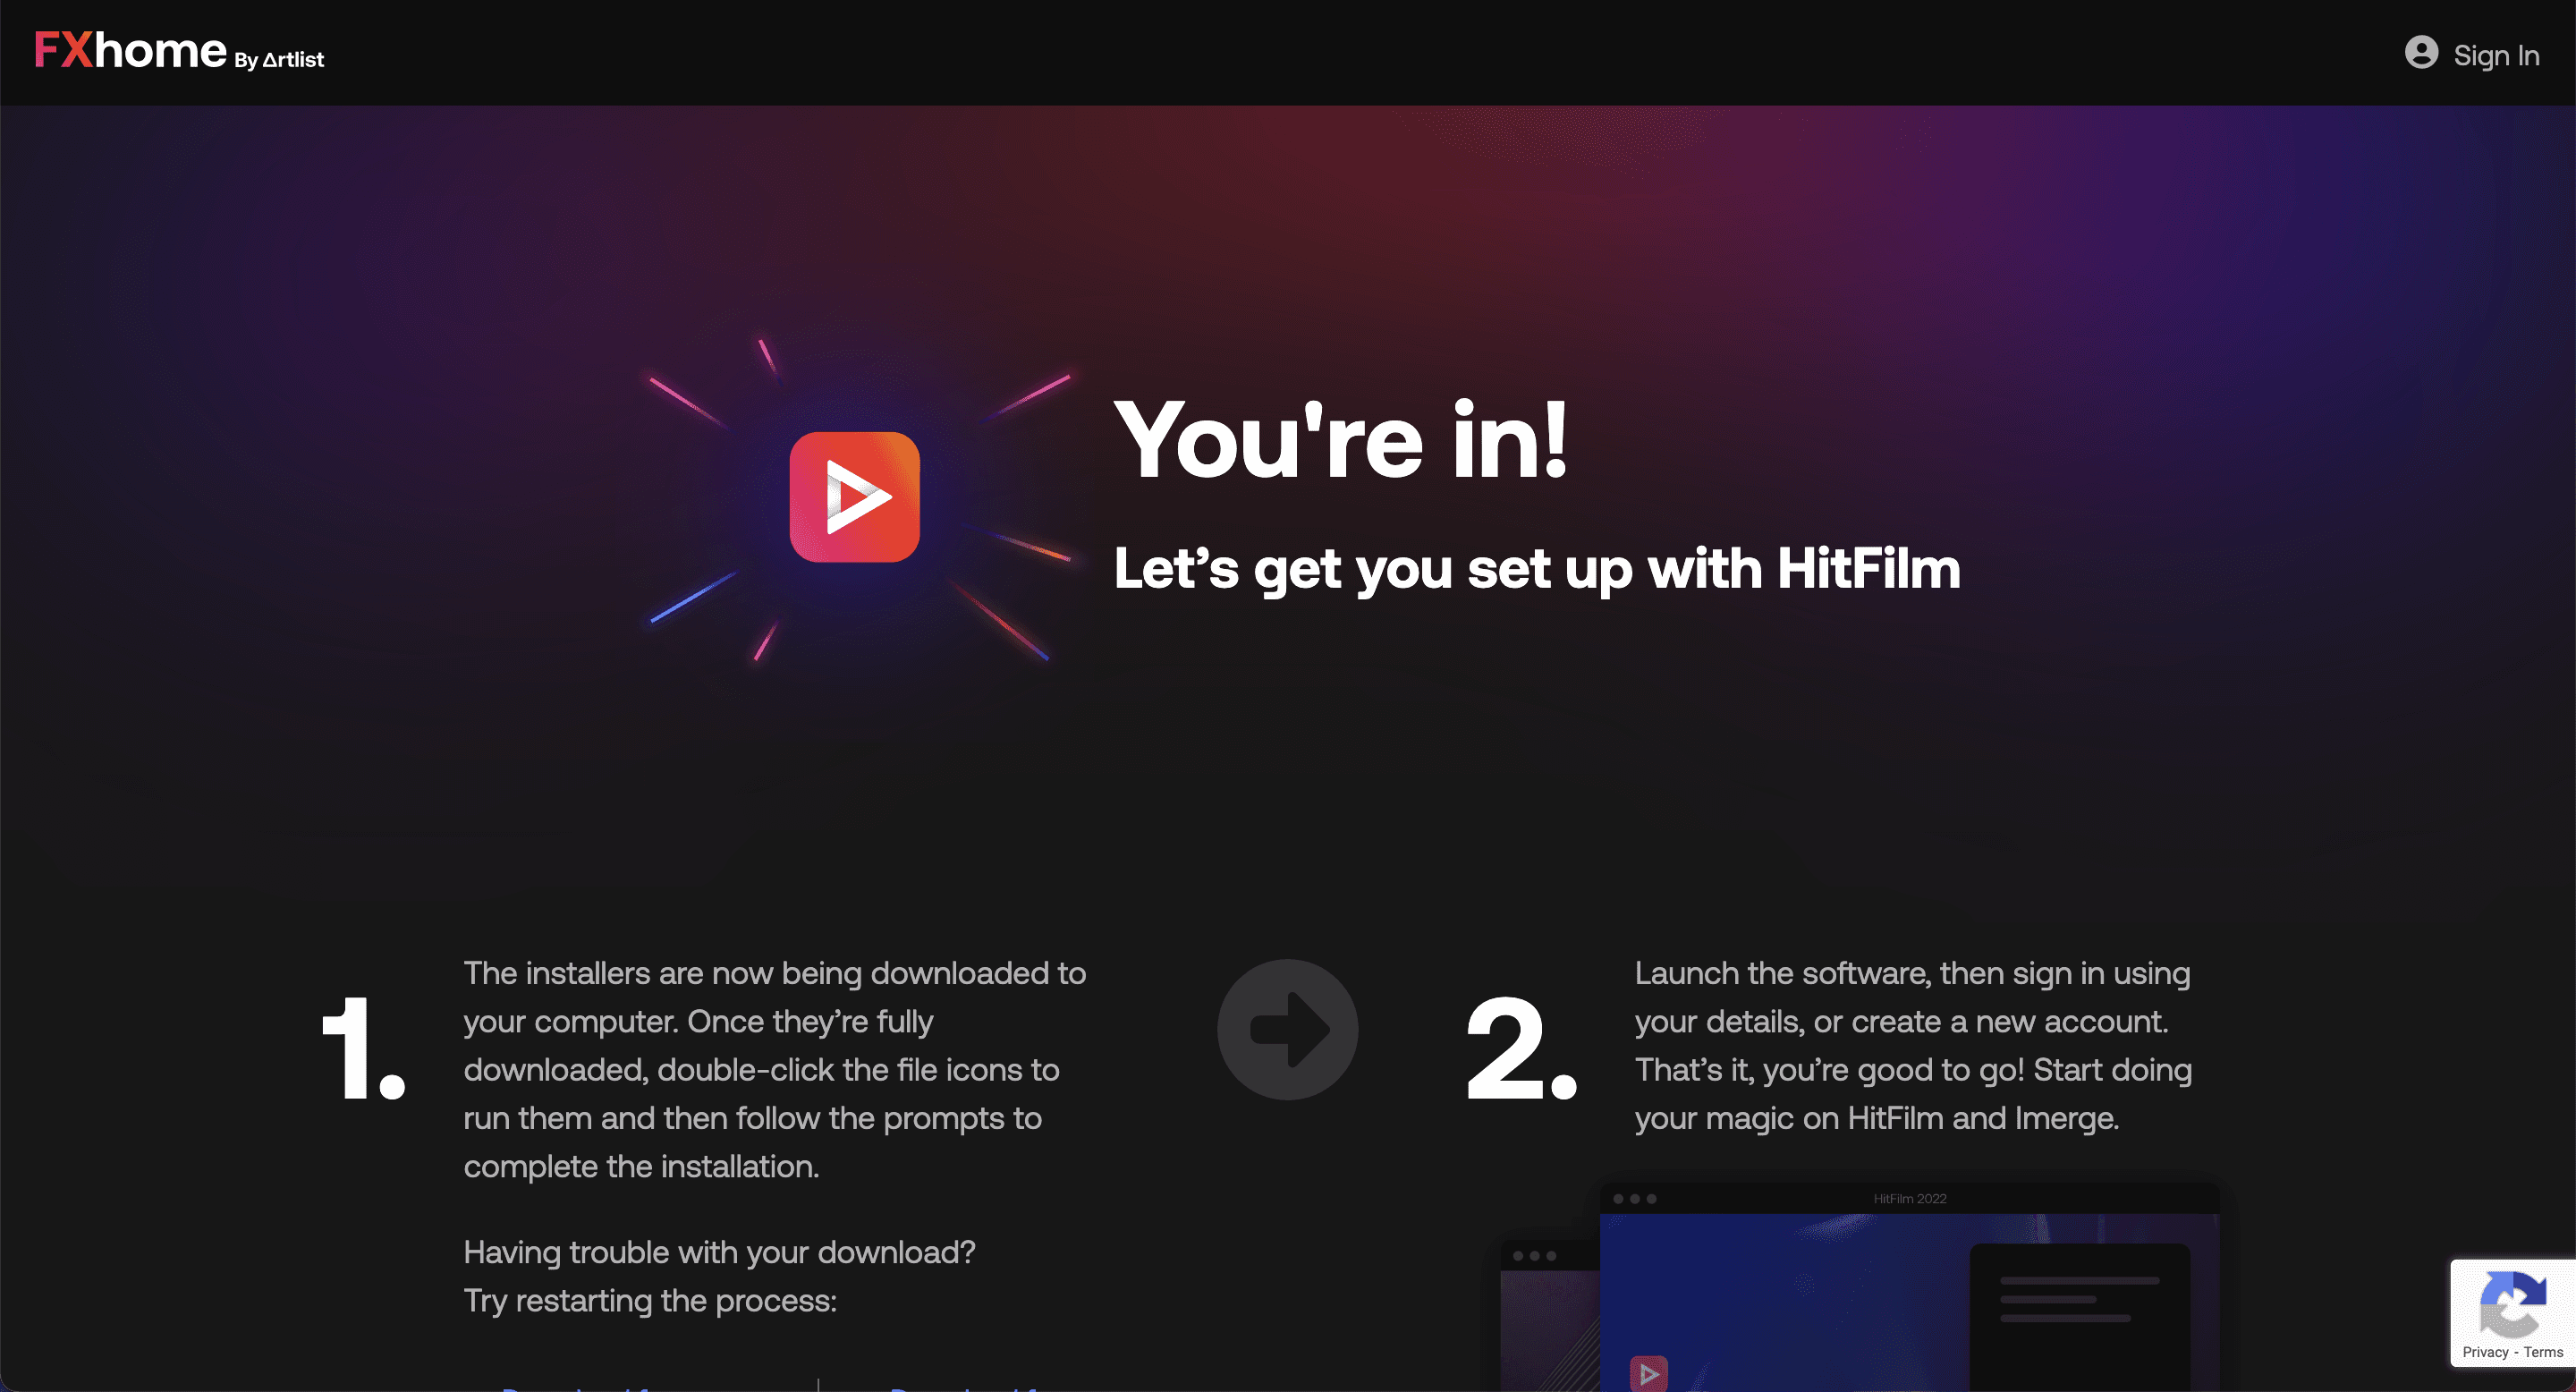This screenshot has width=2576, height=1392.
Task: Click the small play icon in the preview
Action: point(1648,1374)
